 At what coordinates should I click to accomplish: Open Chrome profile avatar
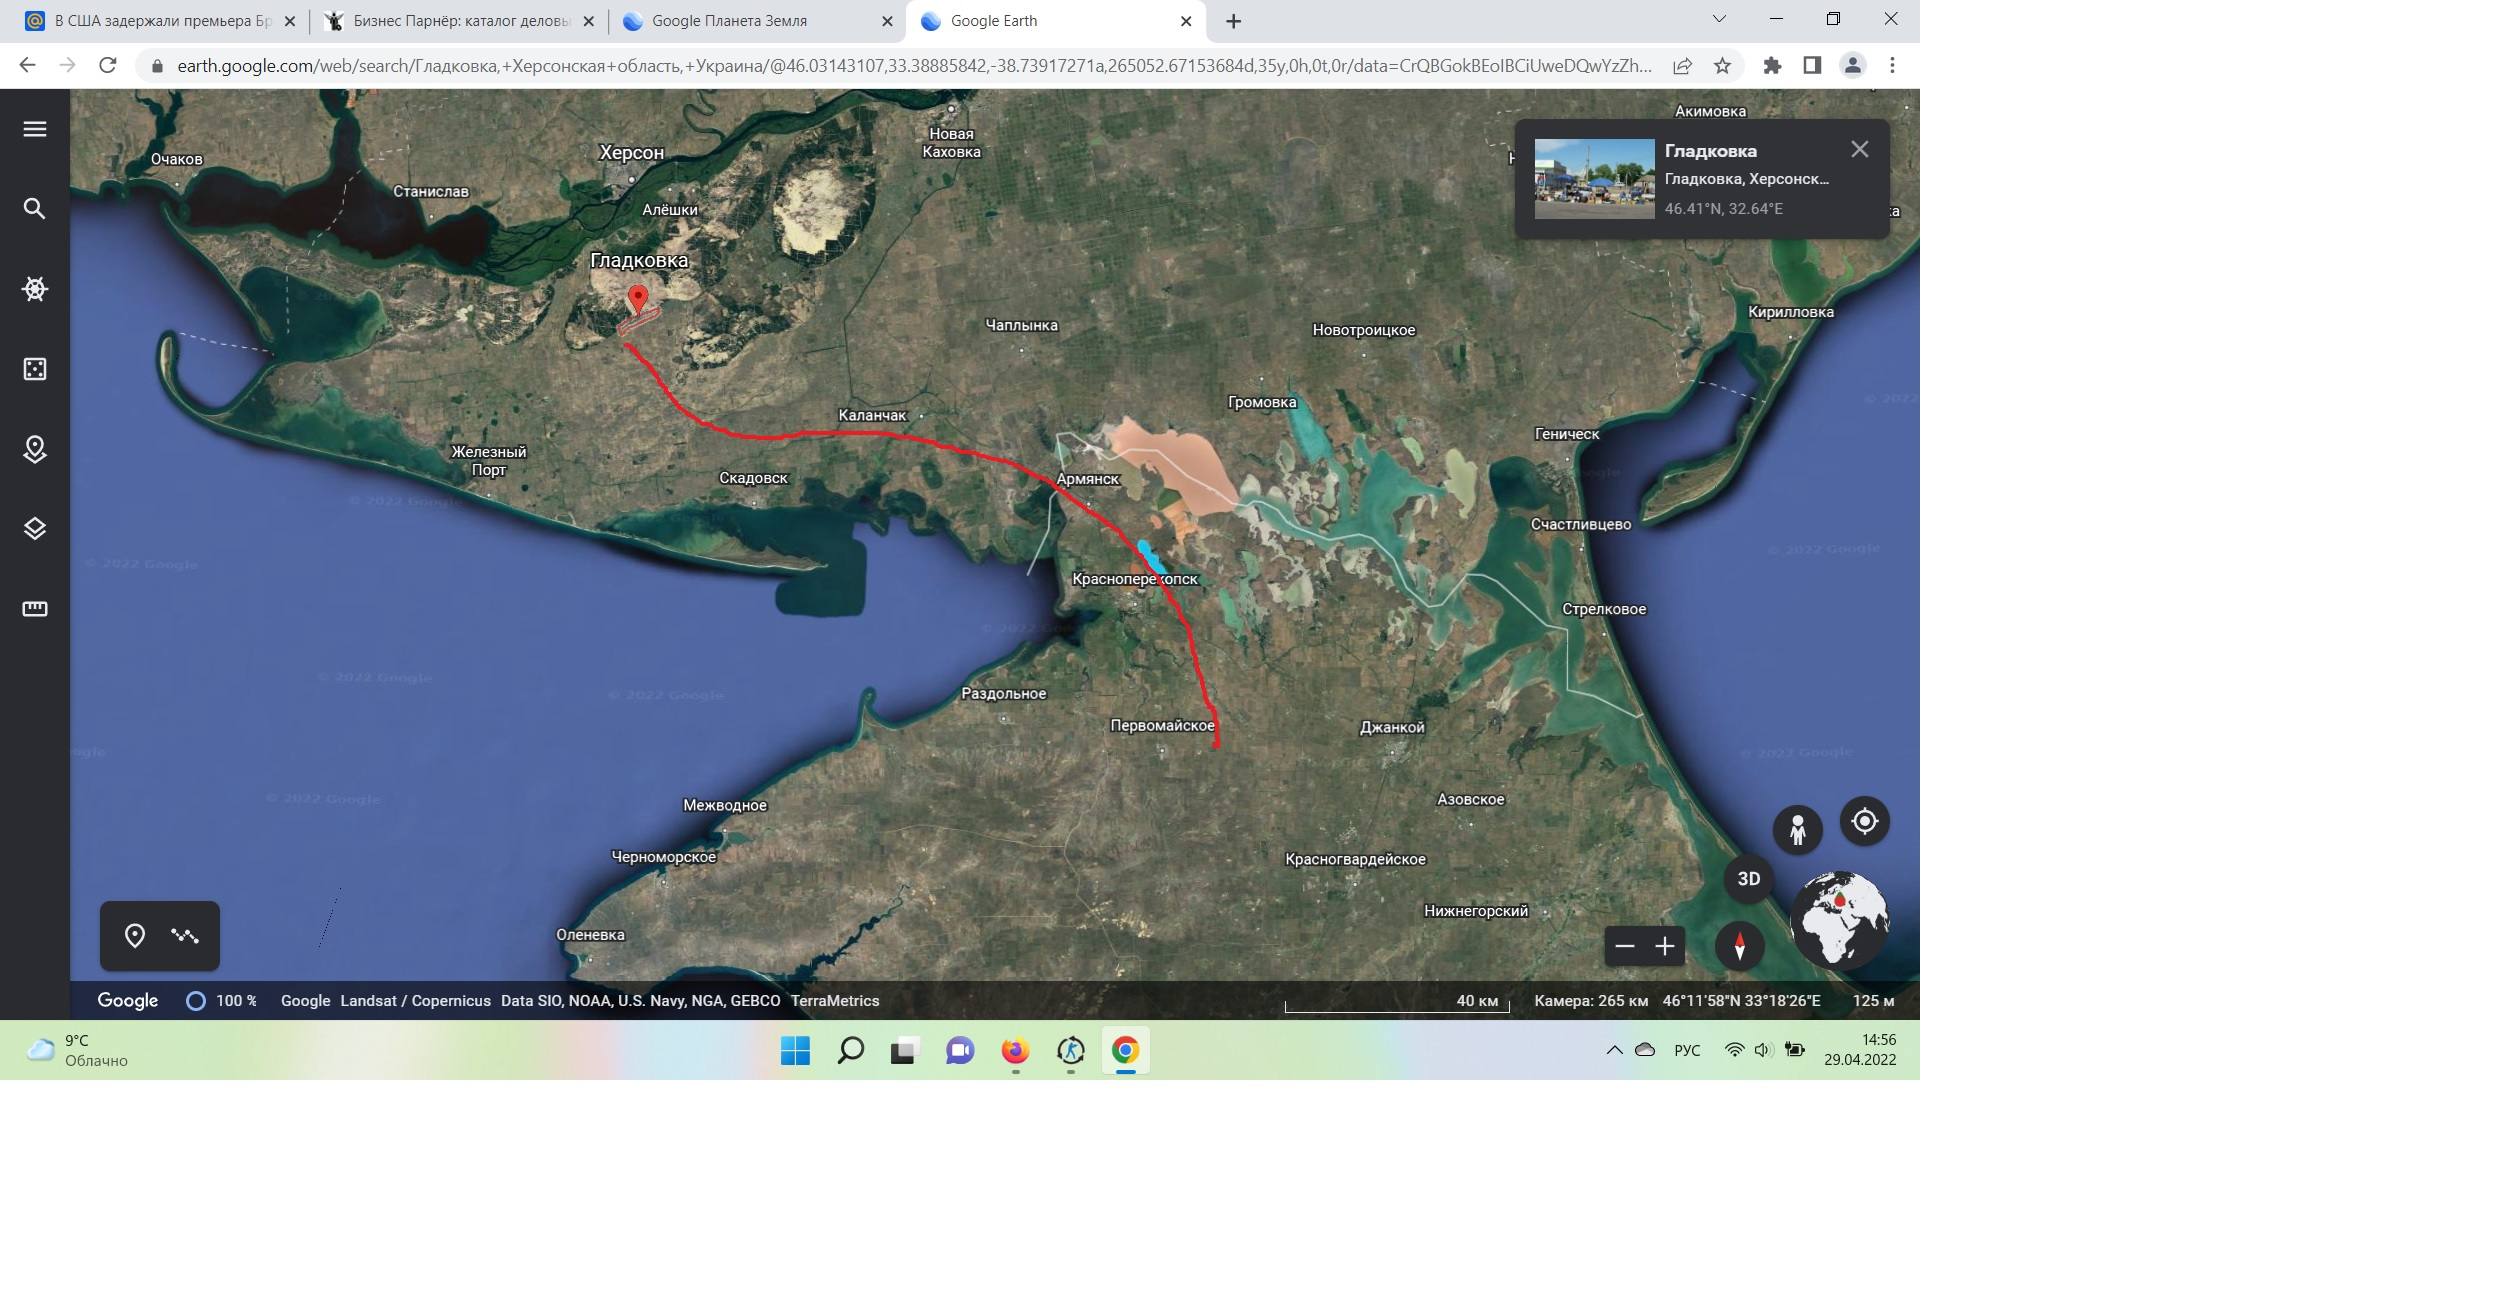coord(1852,66)
